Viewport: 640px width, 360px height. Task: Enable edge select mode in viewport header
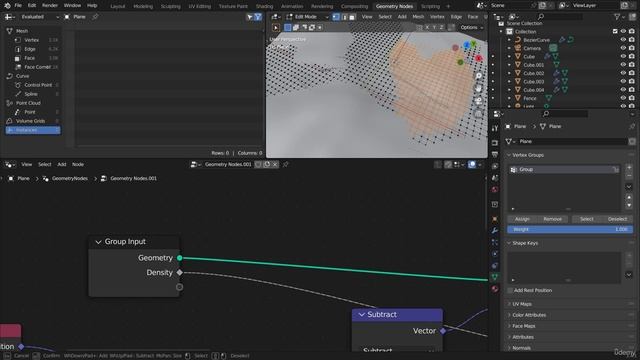pos(344,17)
